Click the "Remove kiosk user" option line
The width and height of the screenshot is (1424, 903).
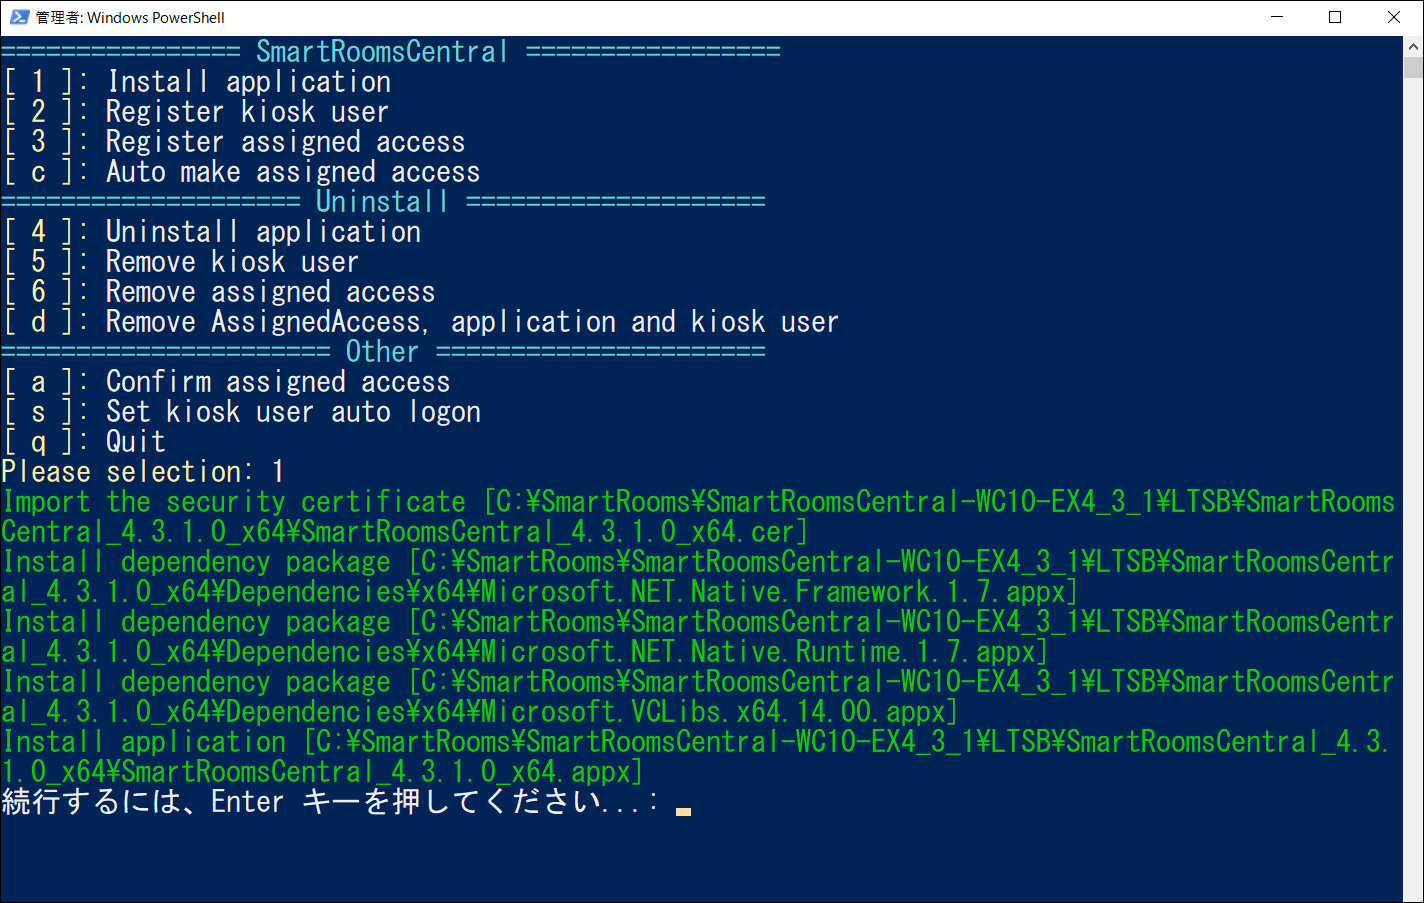tap(231, 262)
